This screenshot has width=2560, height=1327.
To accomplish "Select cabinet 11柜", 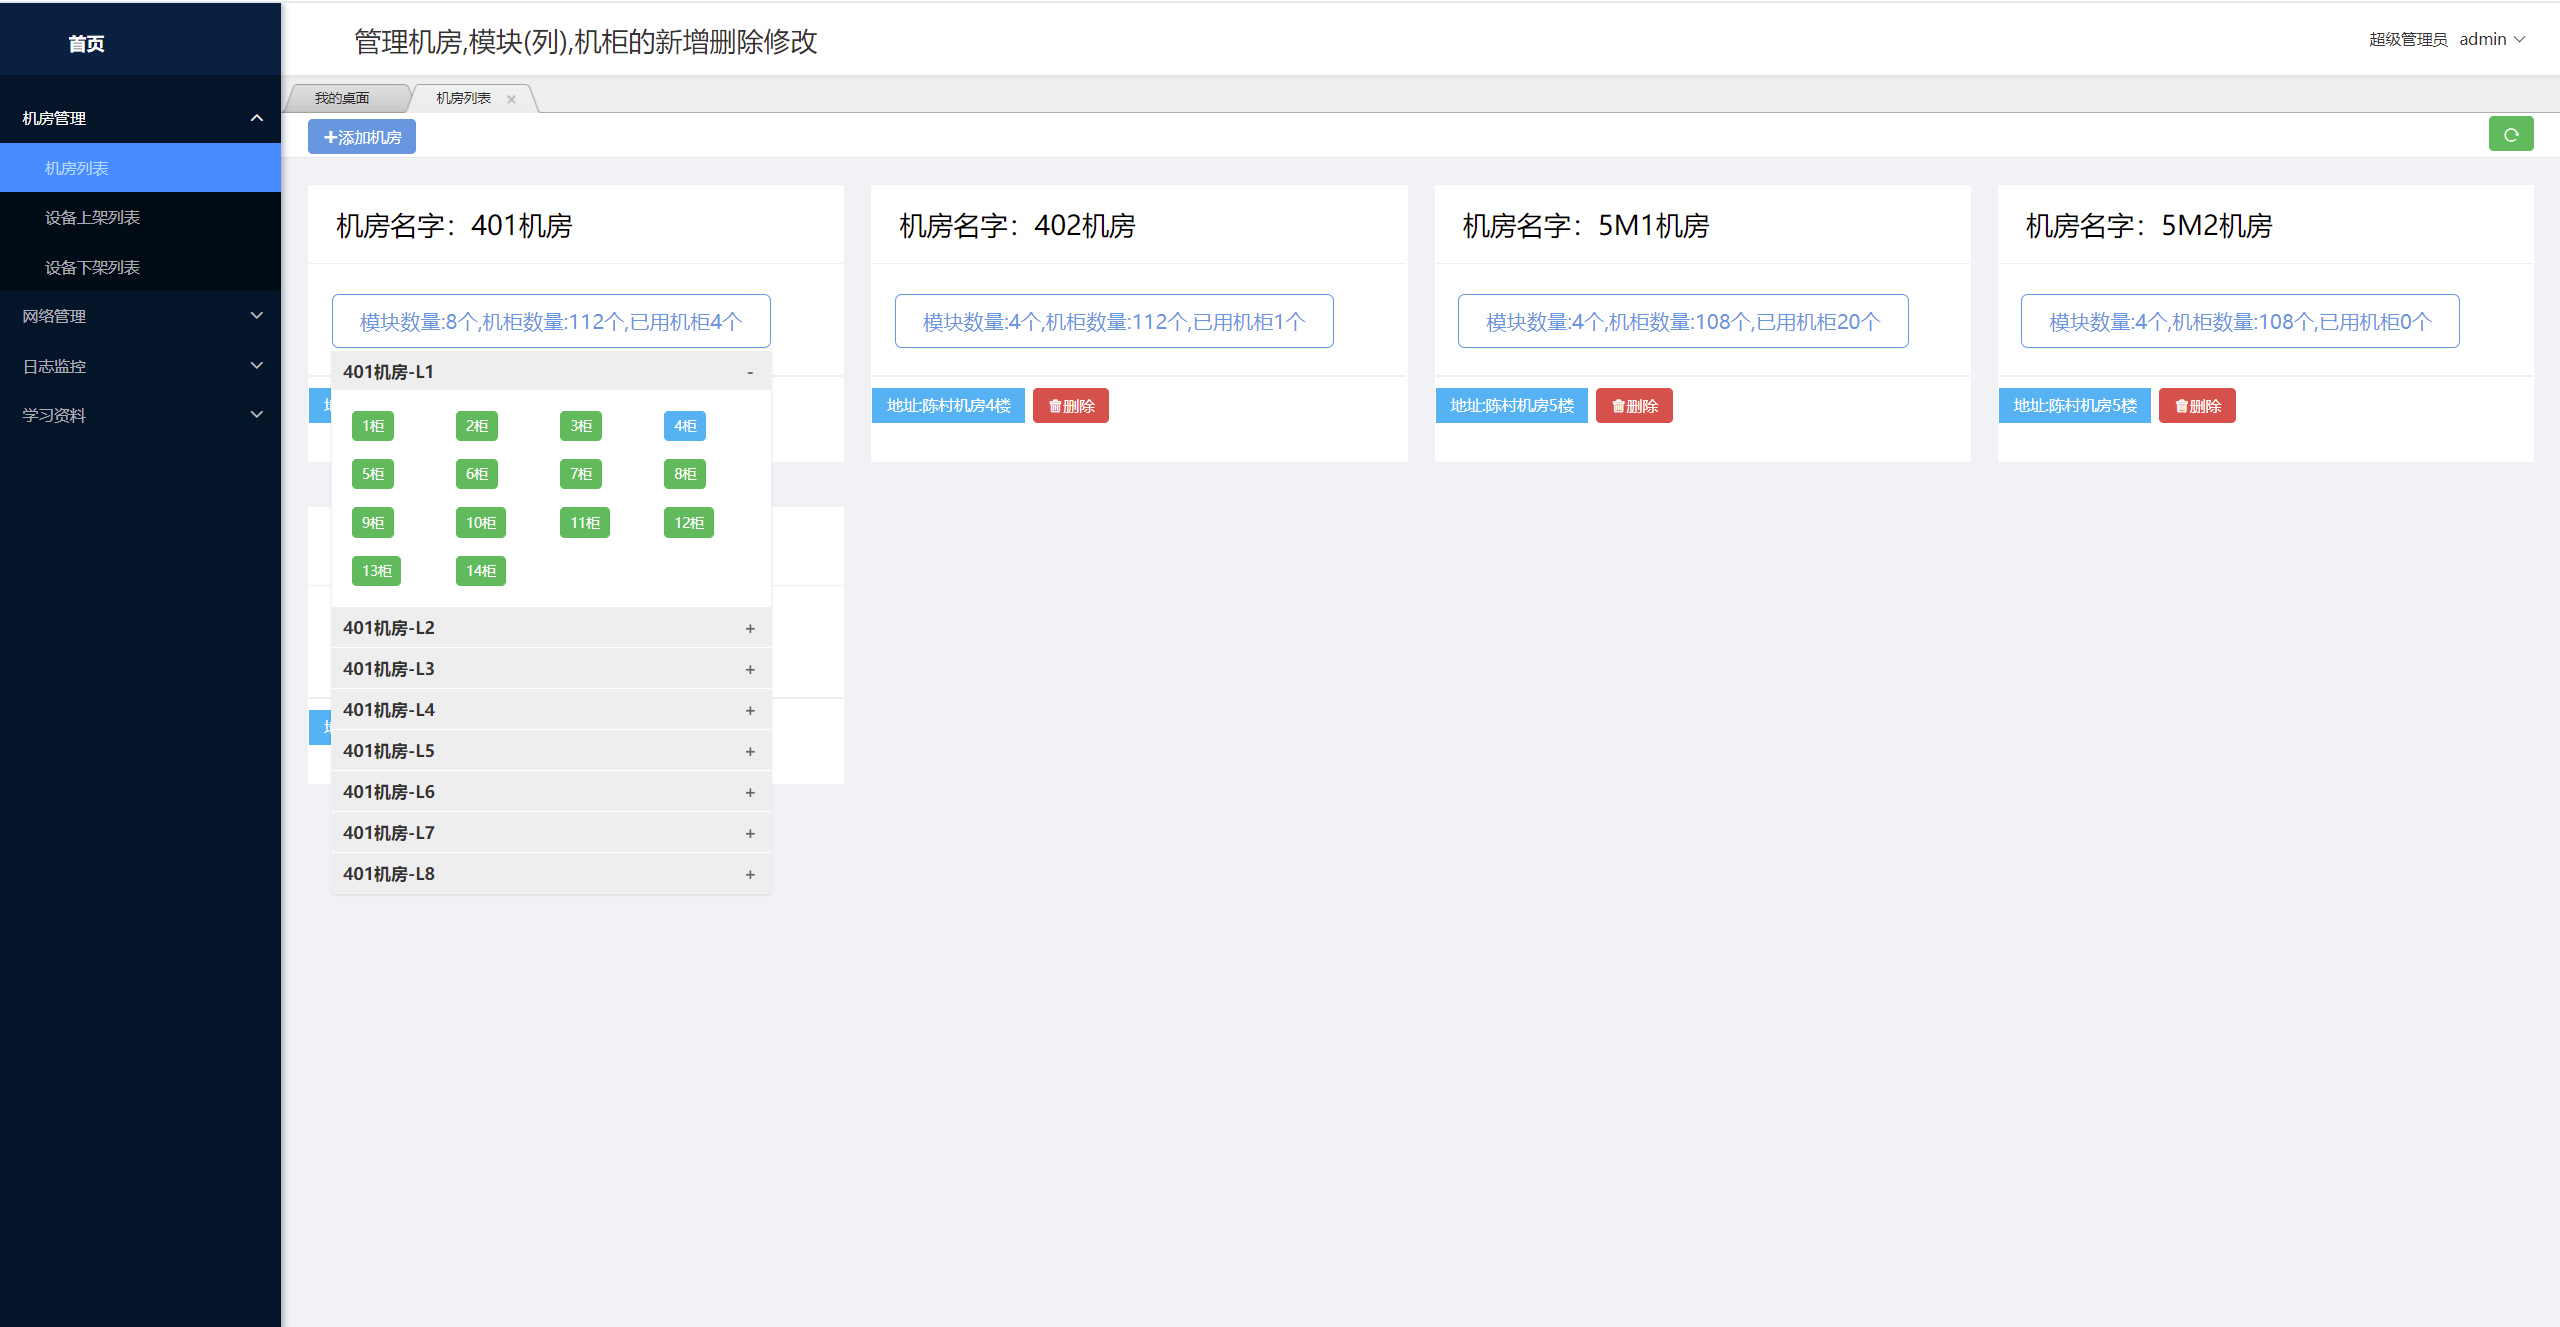I will (585, 523).
